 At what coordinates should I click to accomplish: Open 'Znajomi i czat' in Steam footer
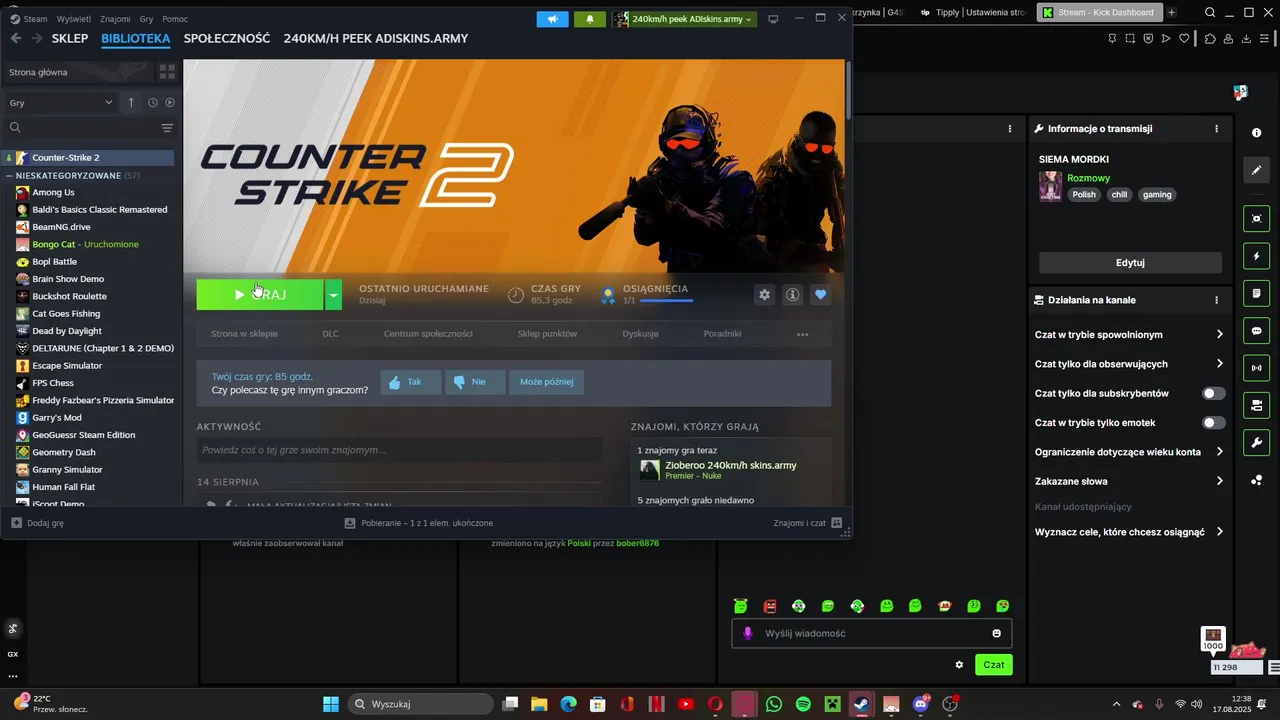pos(808,523)
